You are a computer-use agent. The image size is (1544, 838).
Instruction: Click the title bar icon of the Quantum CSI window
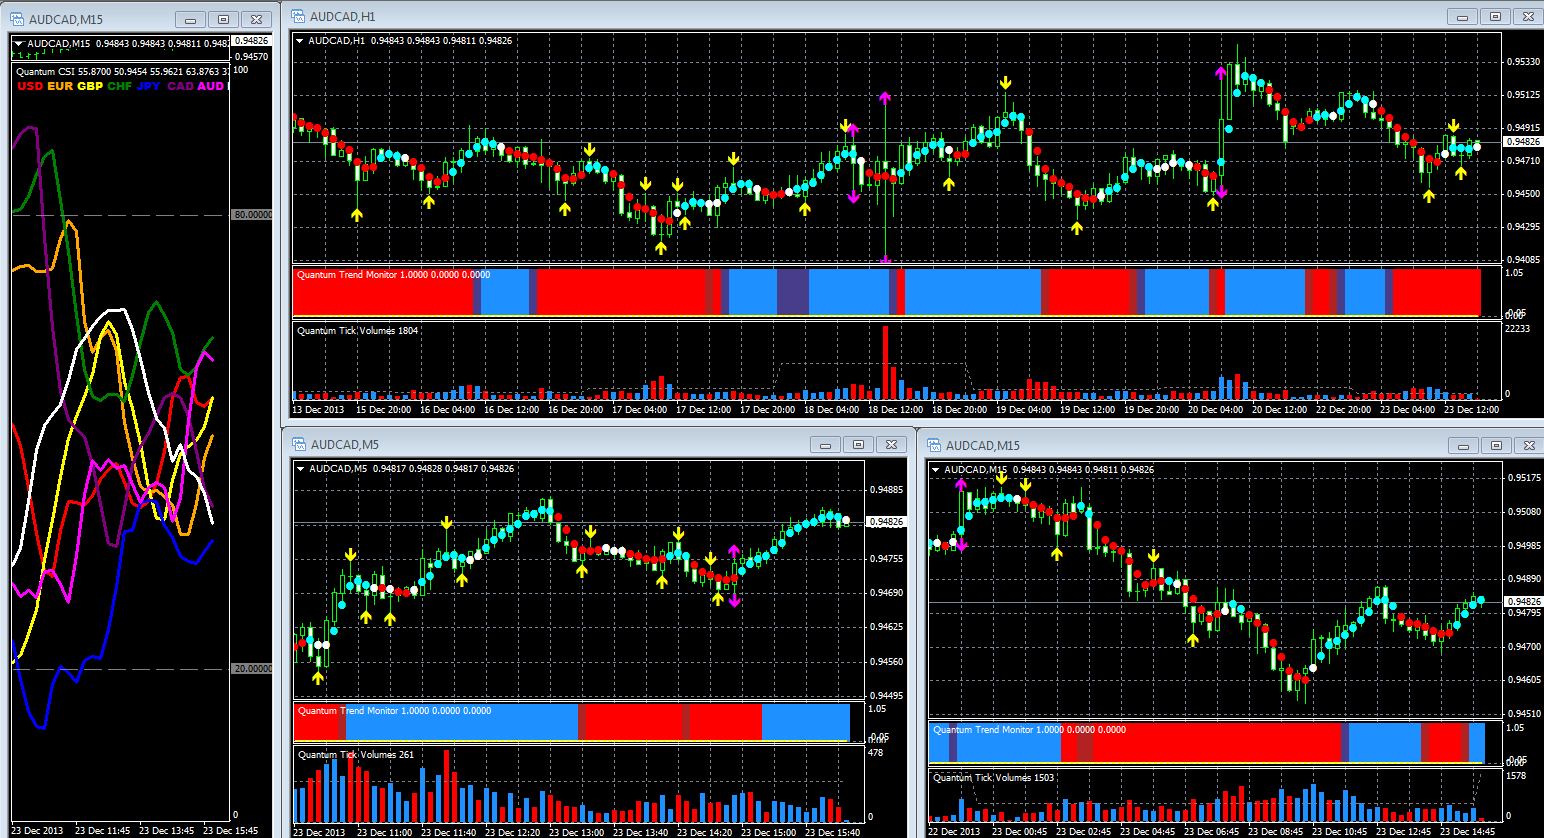17,19
